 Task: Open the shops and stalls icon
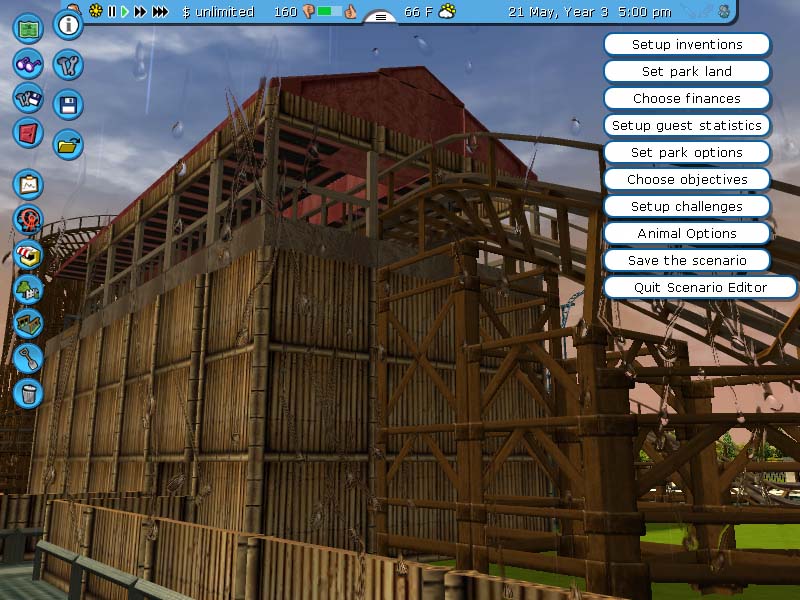[x=28, y=255]
